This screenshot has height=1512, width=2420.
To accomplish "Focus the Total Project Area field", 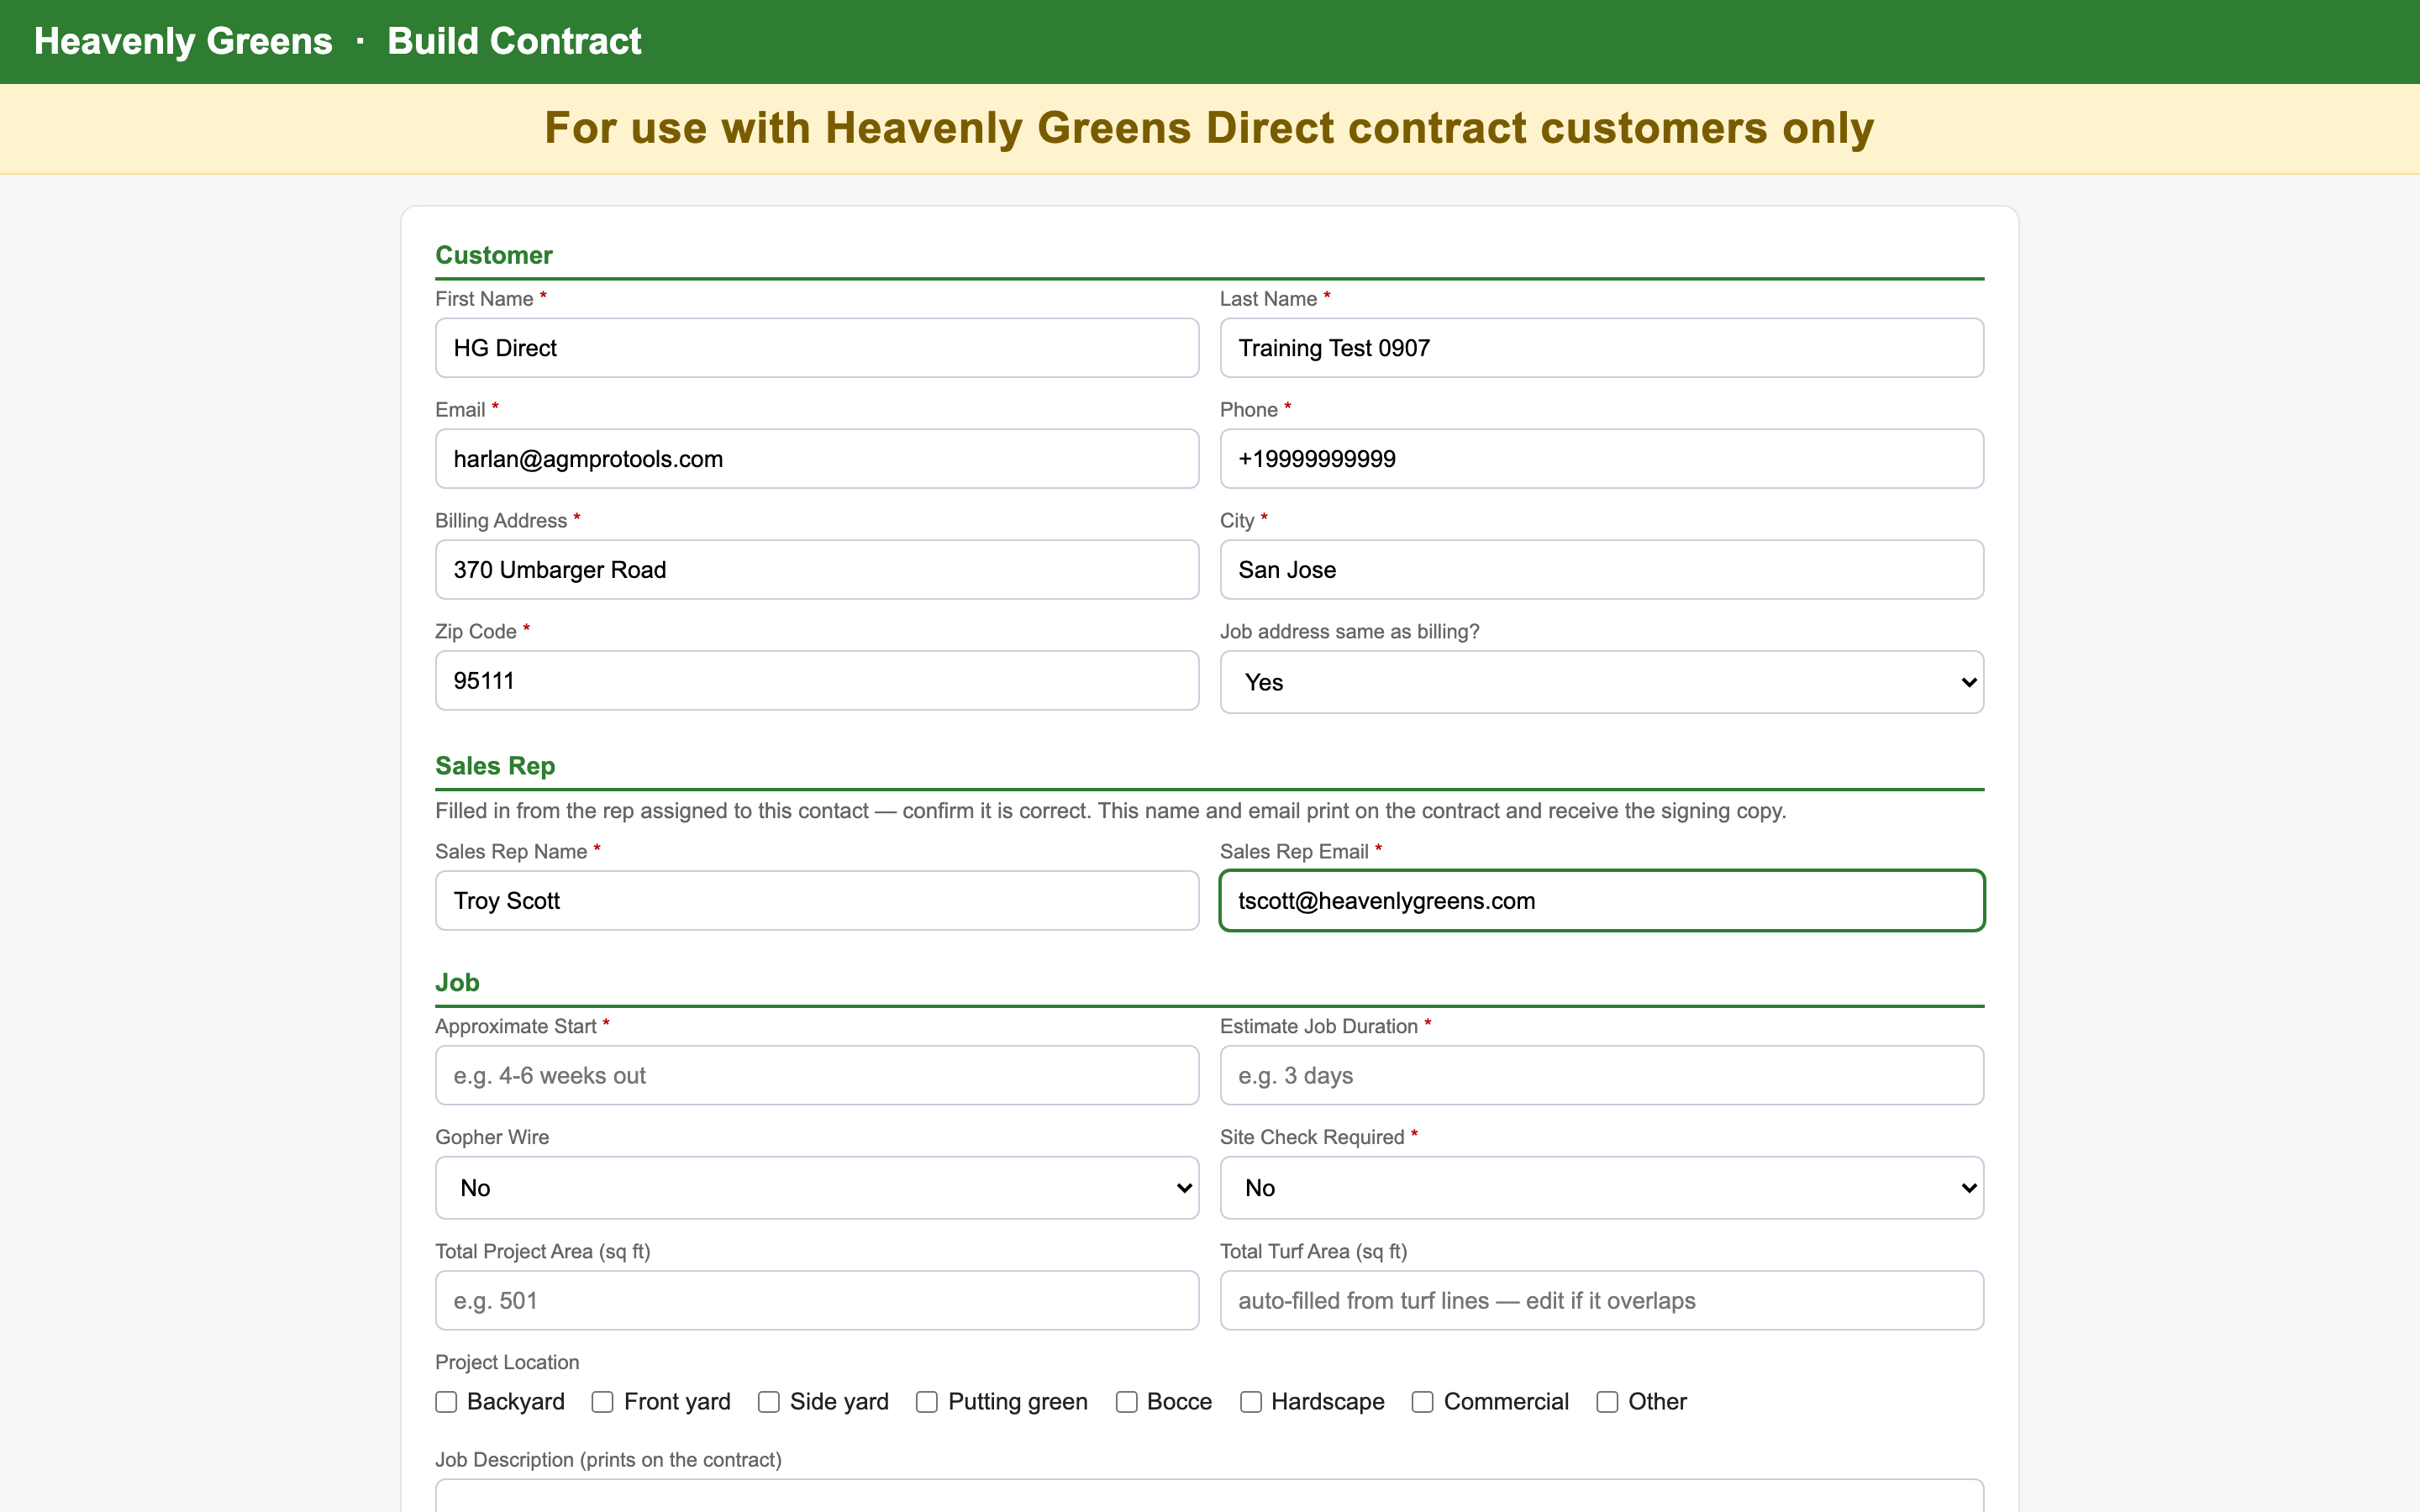I will [817, 1301].
